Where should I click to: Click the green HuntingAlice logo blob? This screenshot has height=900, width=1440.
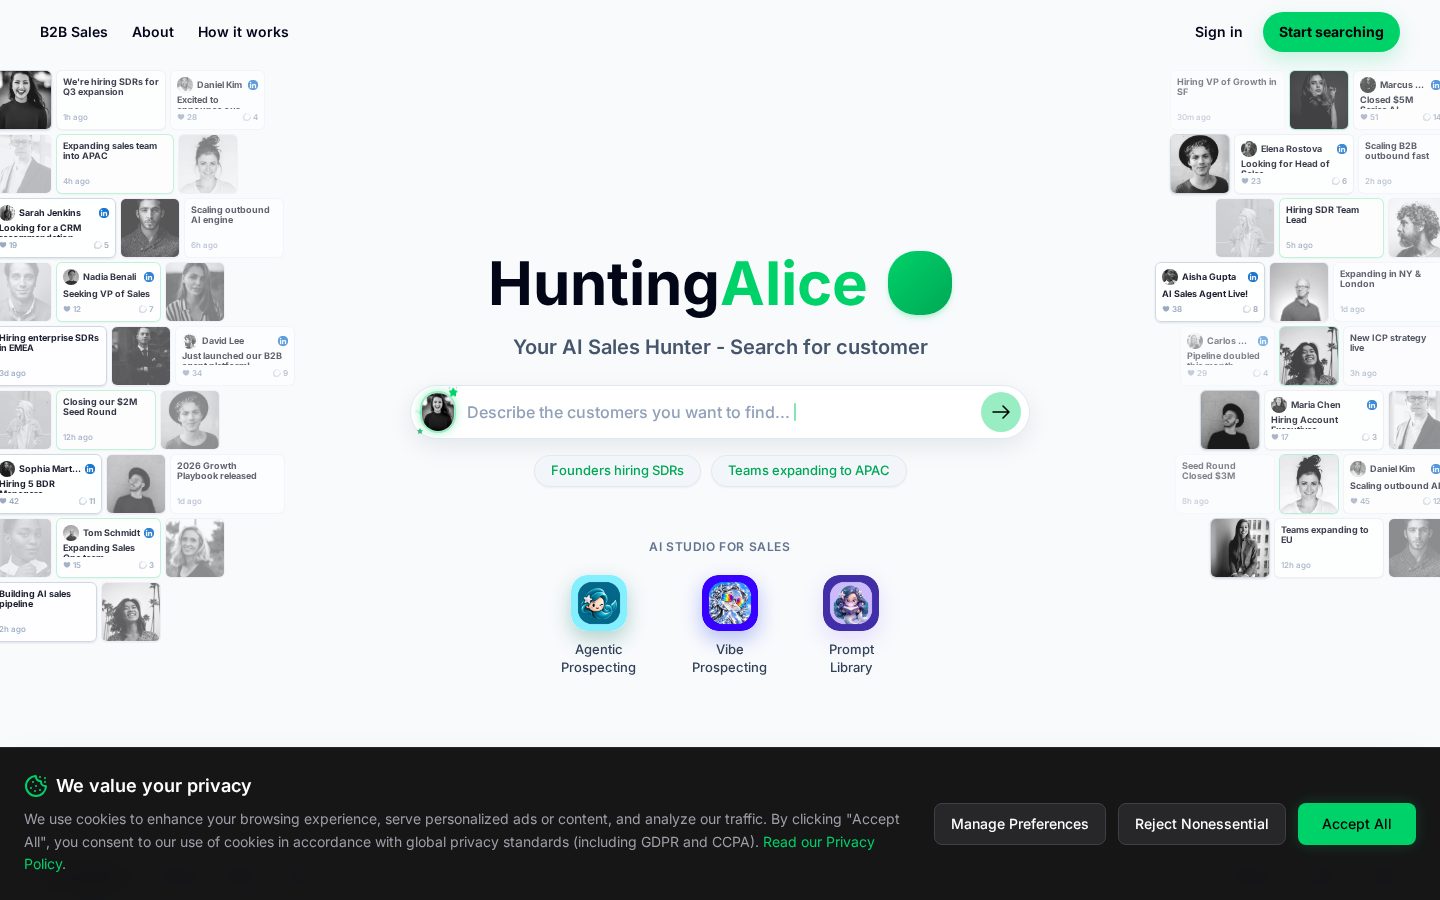pos(920,283)
